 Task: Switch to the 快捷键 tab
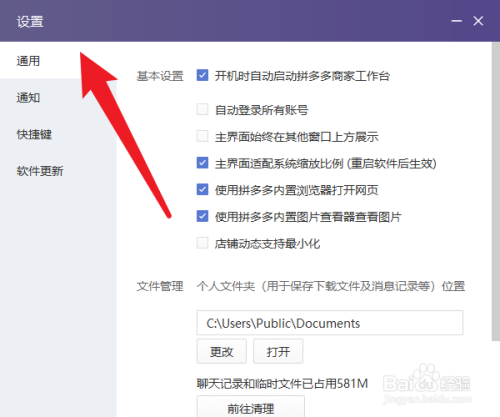click(x=58, y=134)
